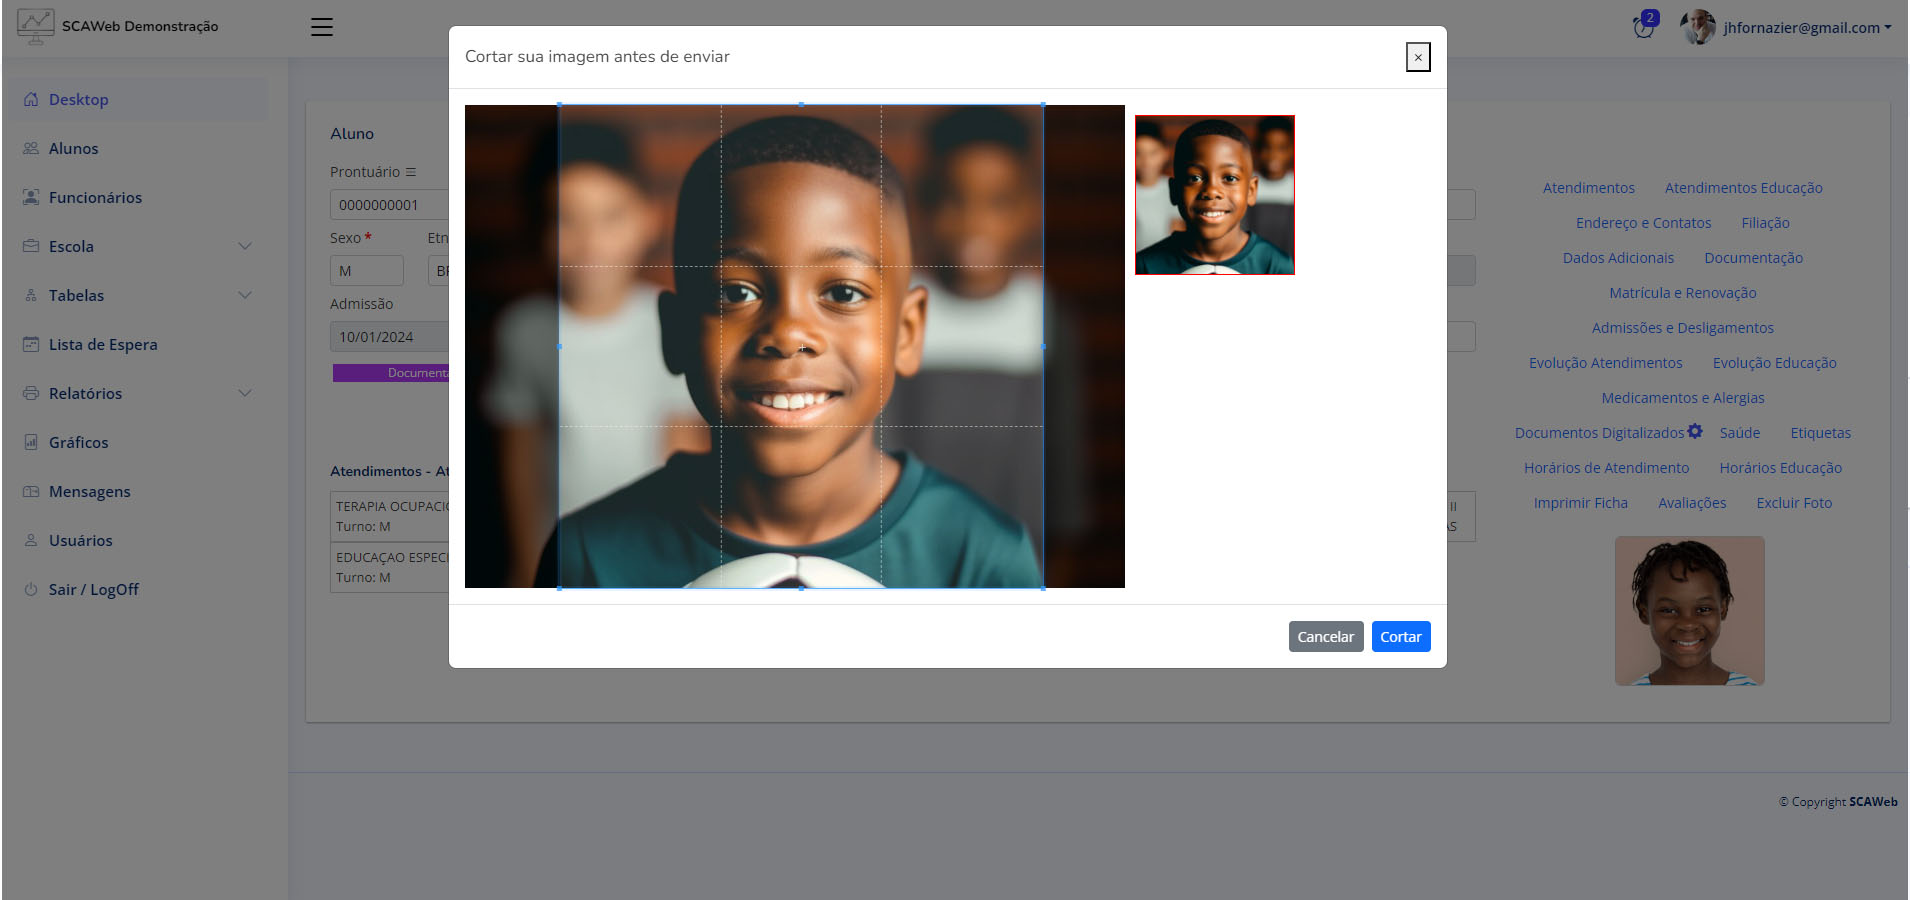Viewport: 1910px width, 900px height.
Task: Click the SCAWeb logo icon
Action: [x=35, y=26]
